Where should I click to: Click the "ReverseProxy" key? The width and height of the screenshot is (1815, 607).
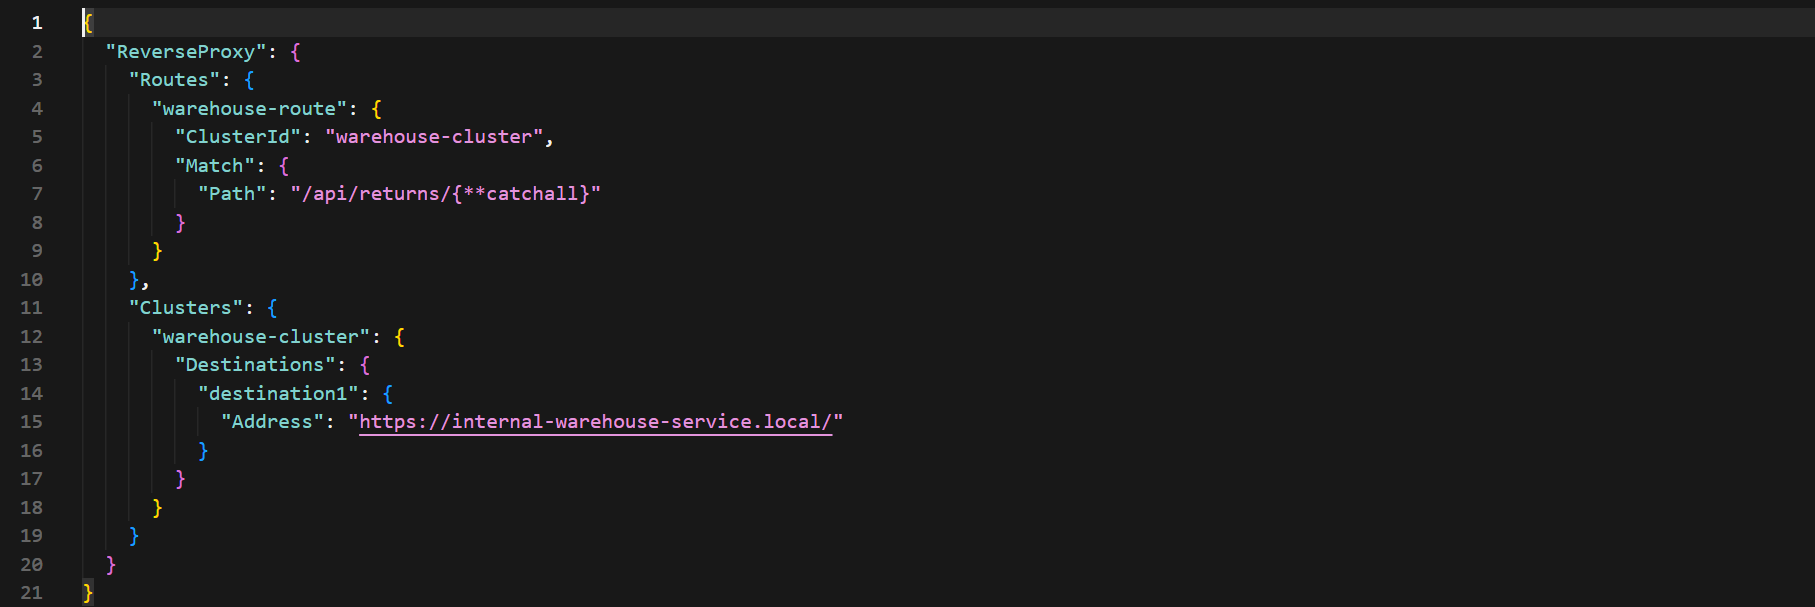coord(186,52)
